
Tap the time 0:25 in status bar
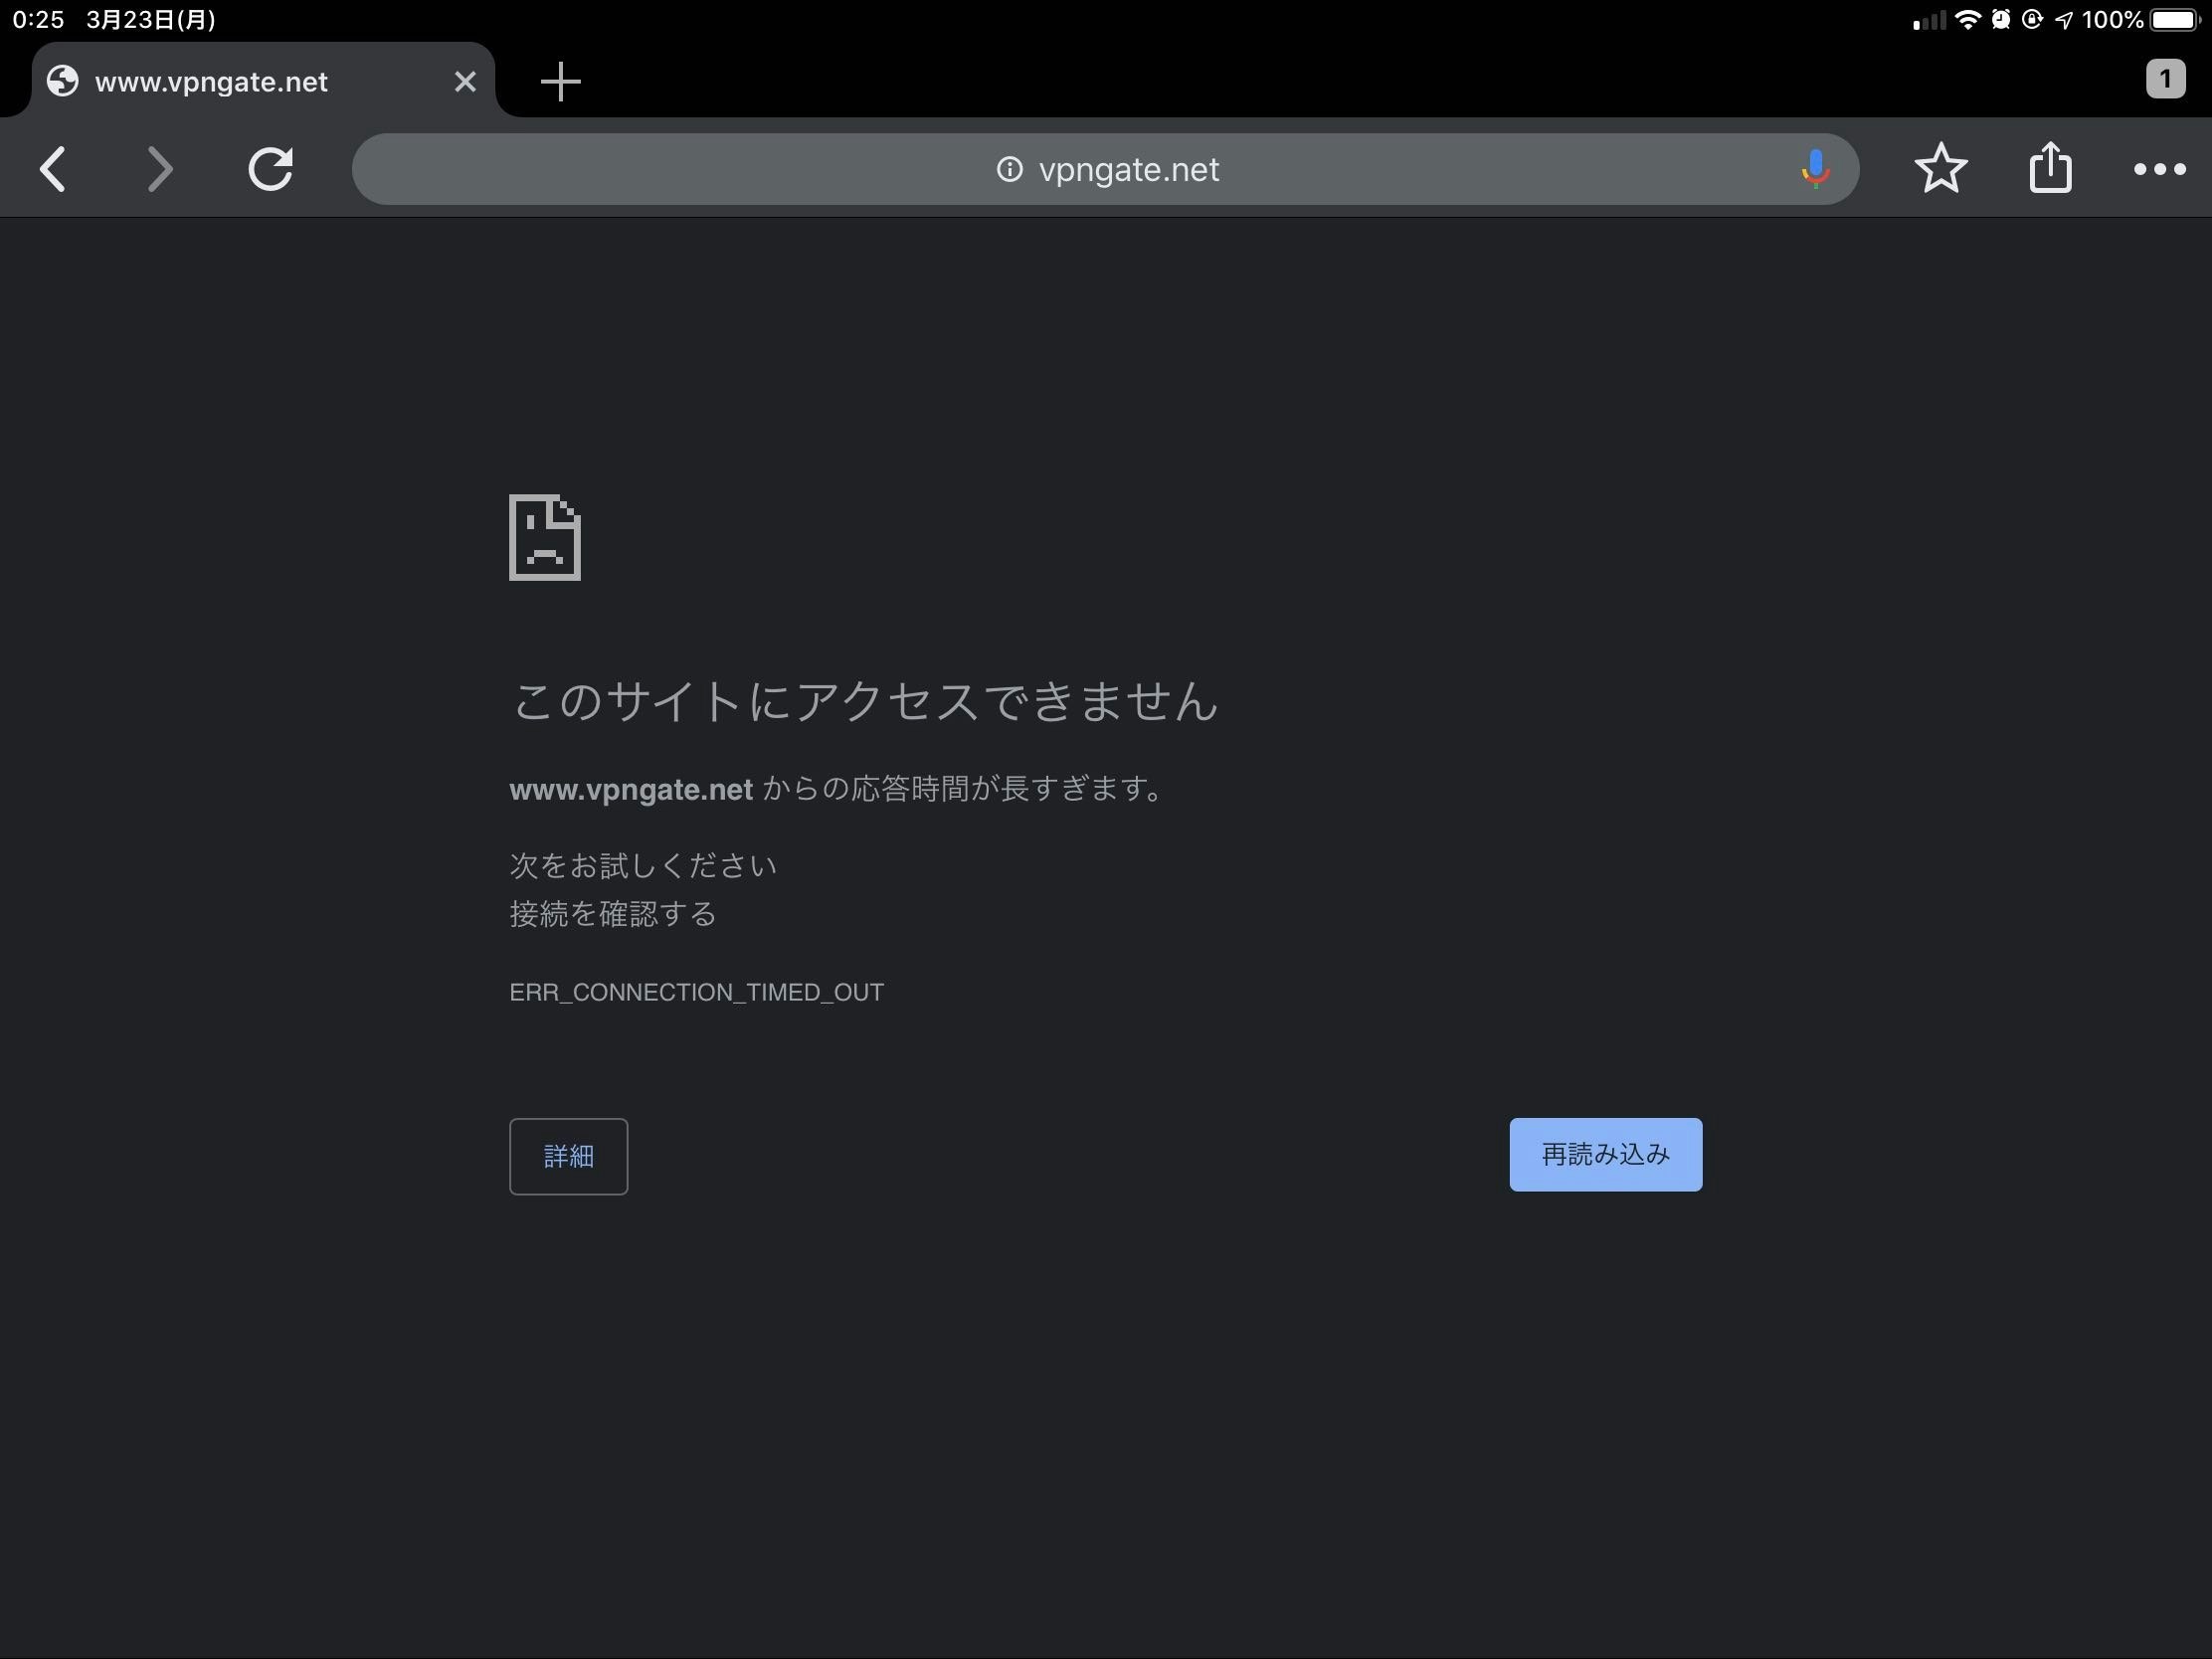(x=38, y=20)
